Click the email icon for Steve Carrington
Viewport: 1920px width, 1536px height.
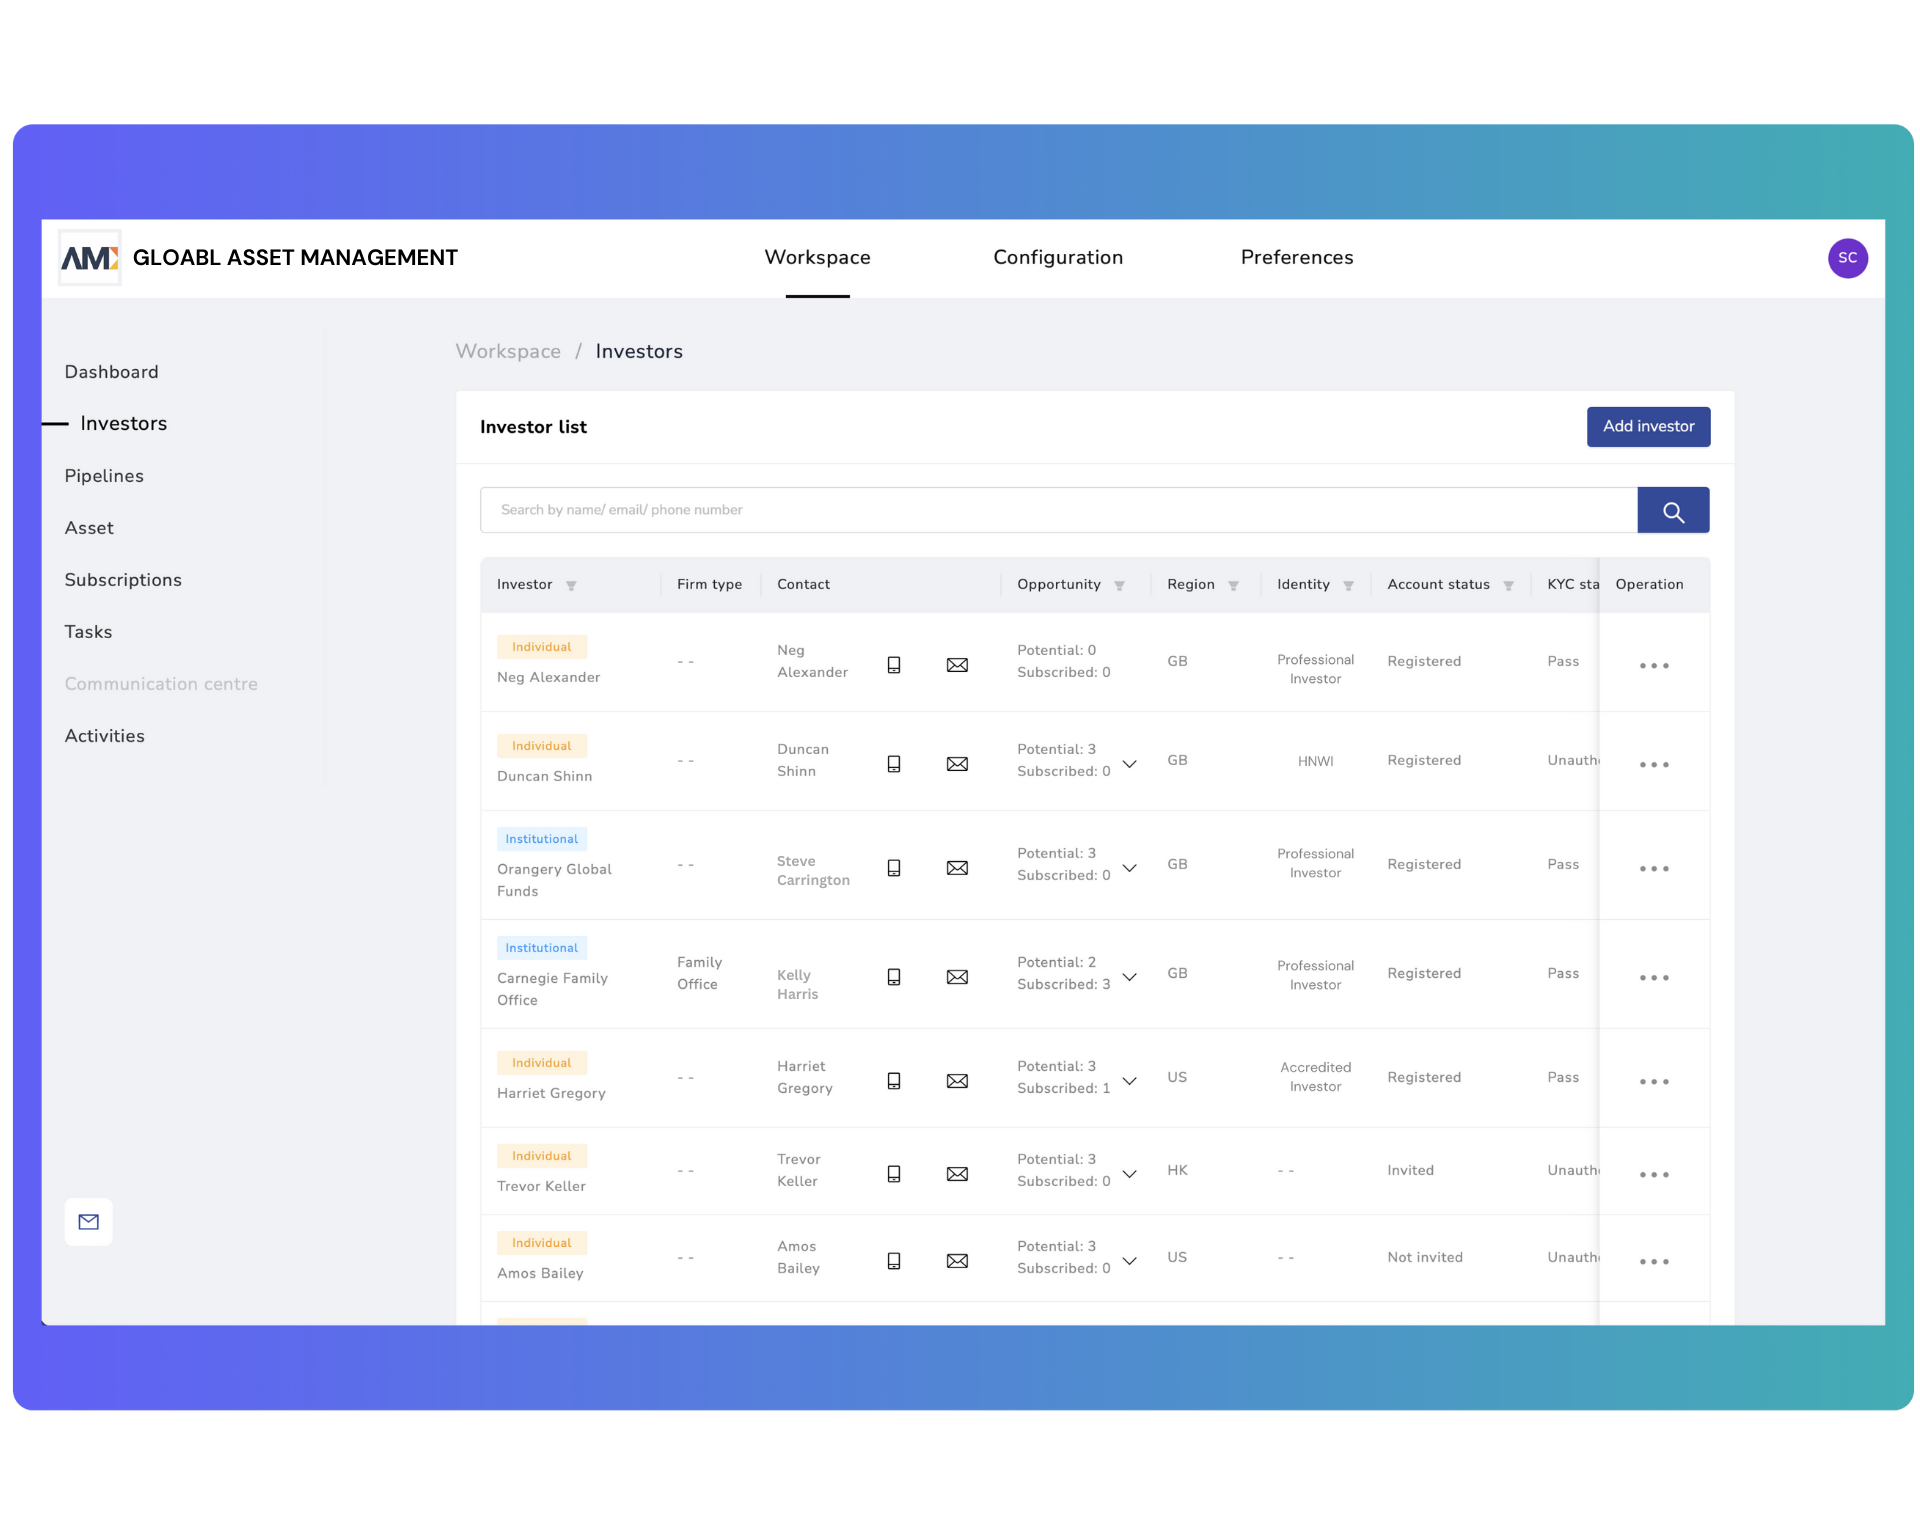coord(957,868)
